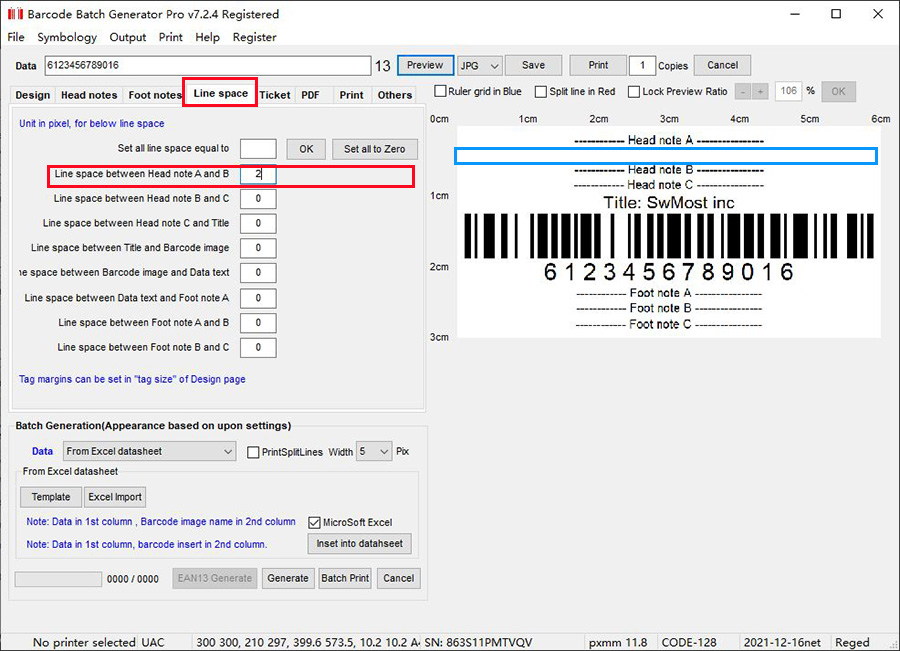Screen dimensions: 900x651
Task: Click the Excel Import button
Action: pyautogui.click(x=115, y=497)
